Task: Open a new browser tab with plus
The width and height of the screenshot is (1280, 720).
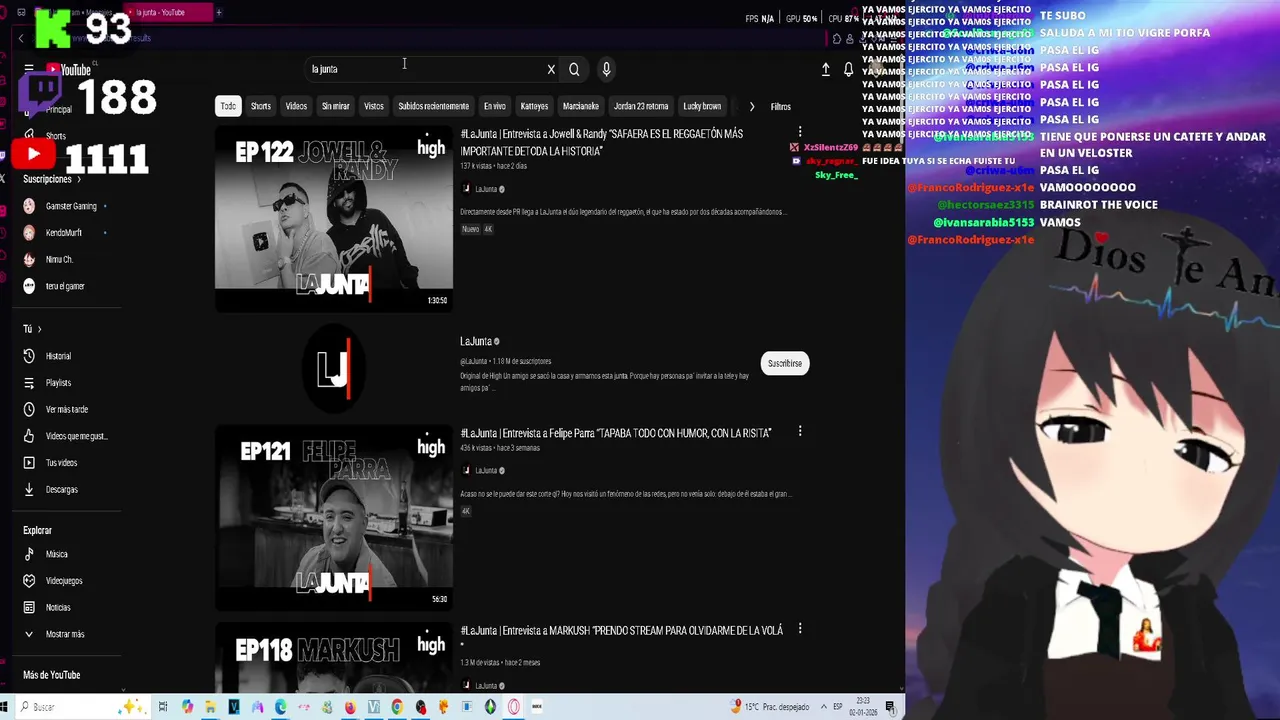Action: coord(218,12)
